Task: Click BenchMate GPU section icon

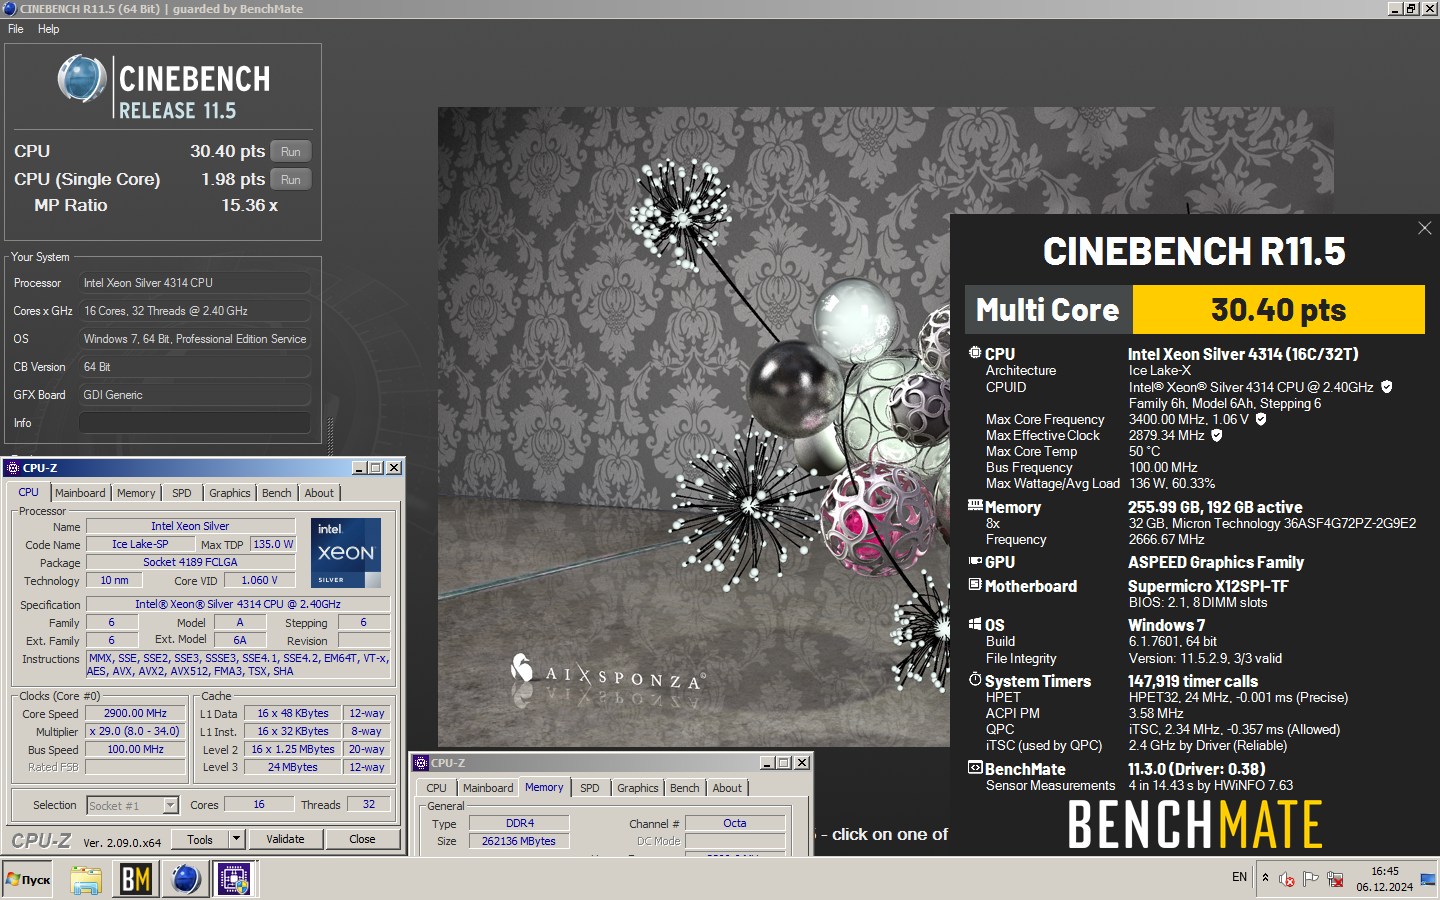Action: coord(975,561)
